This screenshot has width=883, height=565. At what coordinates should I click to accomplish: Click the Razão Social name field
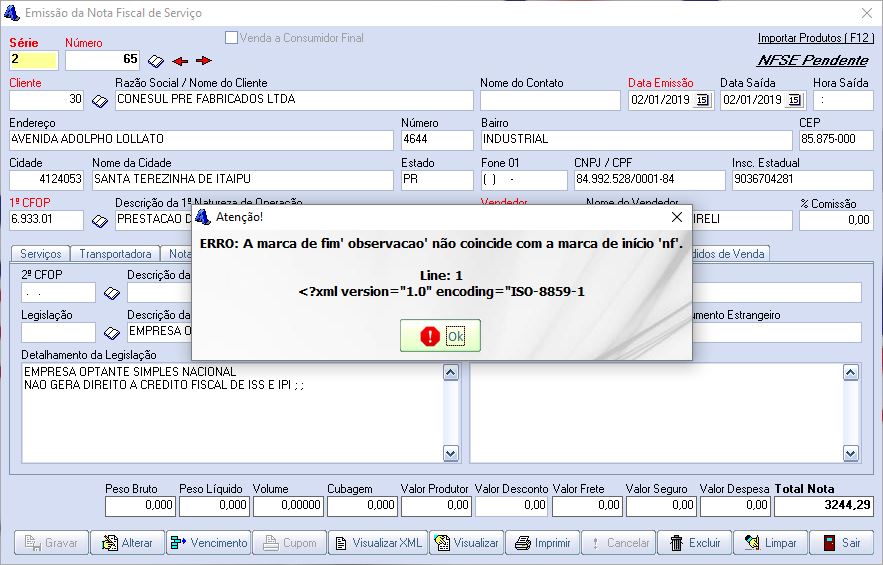293,100
